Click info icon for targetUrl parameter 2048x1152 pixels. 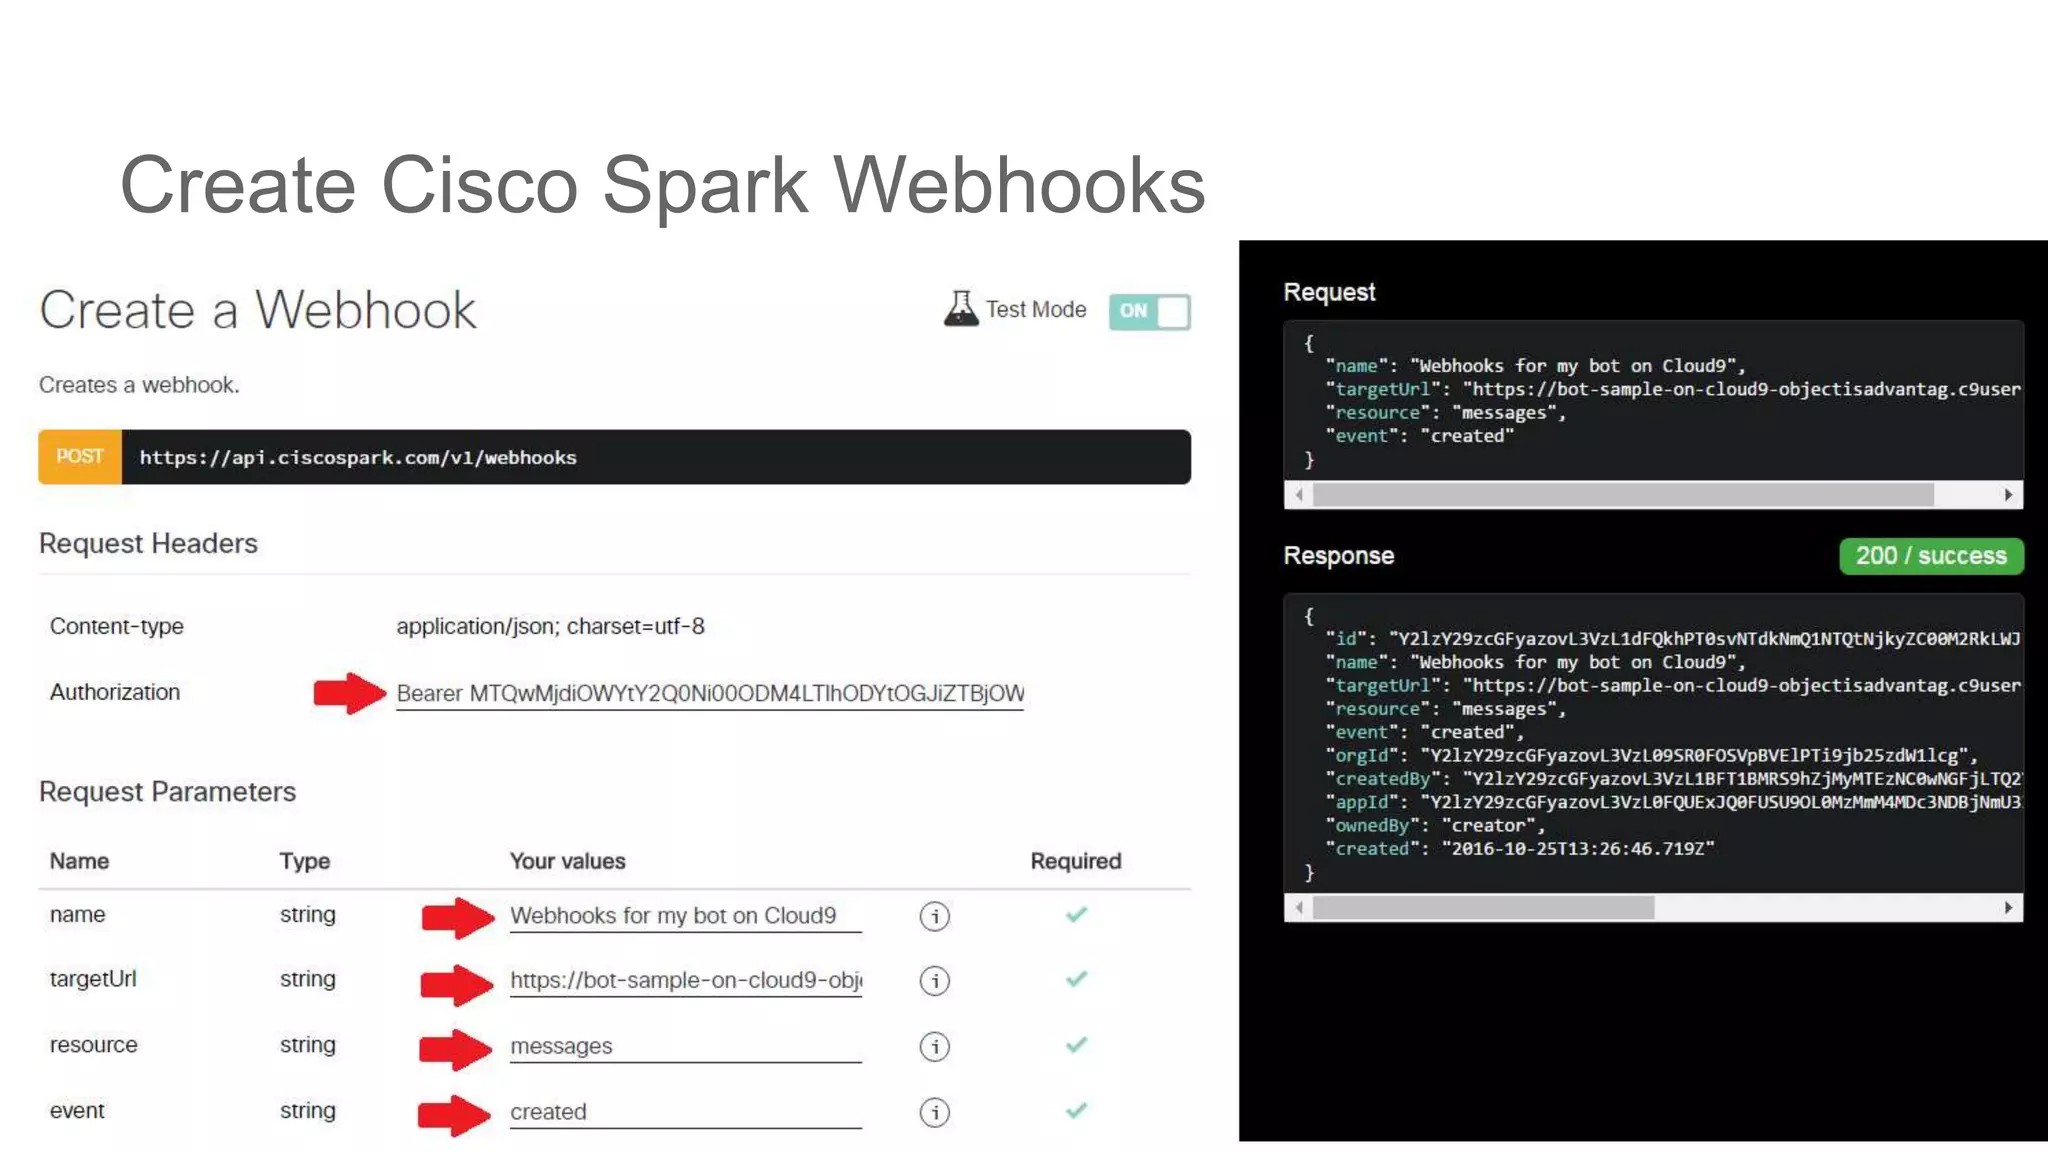tap(934, 981)
